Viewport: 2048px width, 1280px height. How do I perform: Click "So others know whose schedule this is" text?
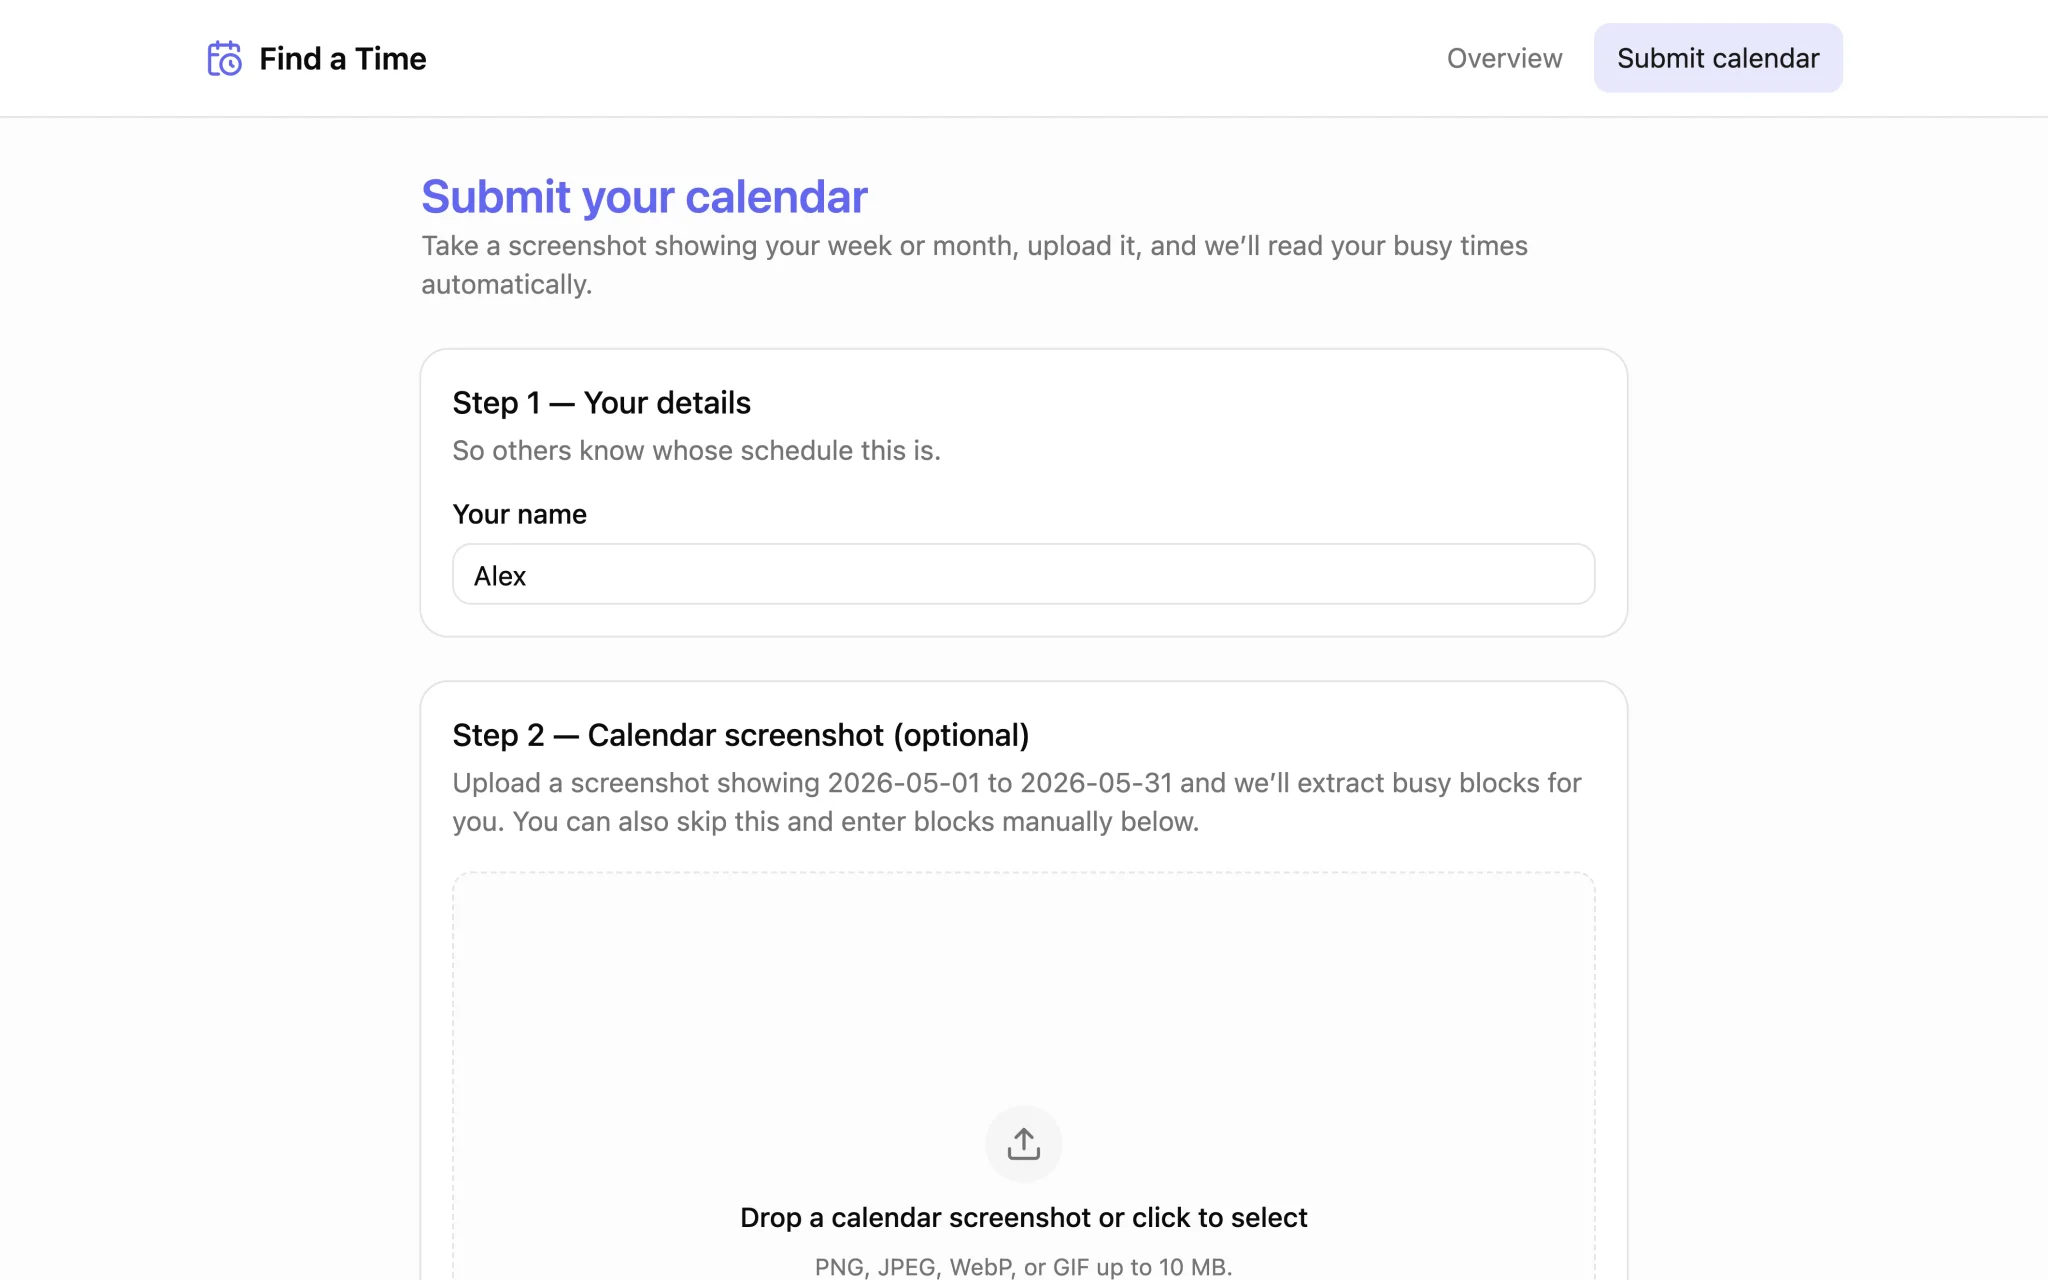[696, 450]
